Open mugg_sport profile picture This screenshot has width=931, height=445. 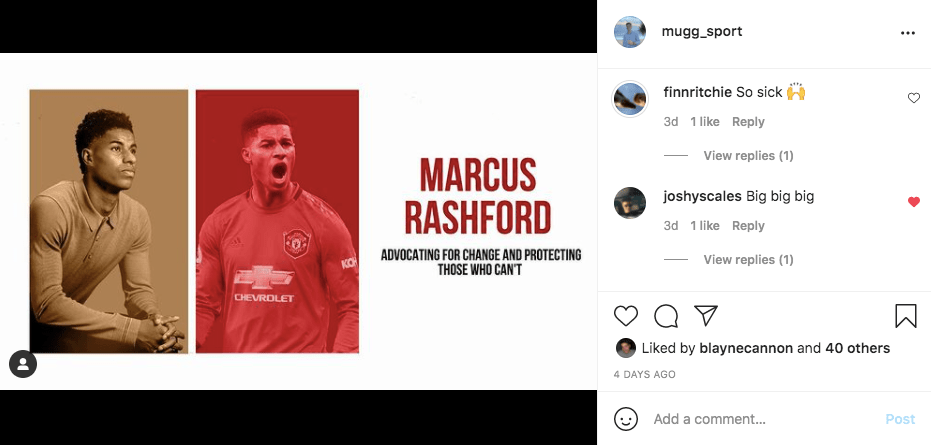629,32
